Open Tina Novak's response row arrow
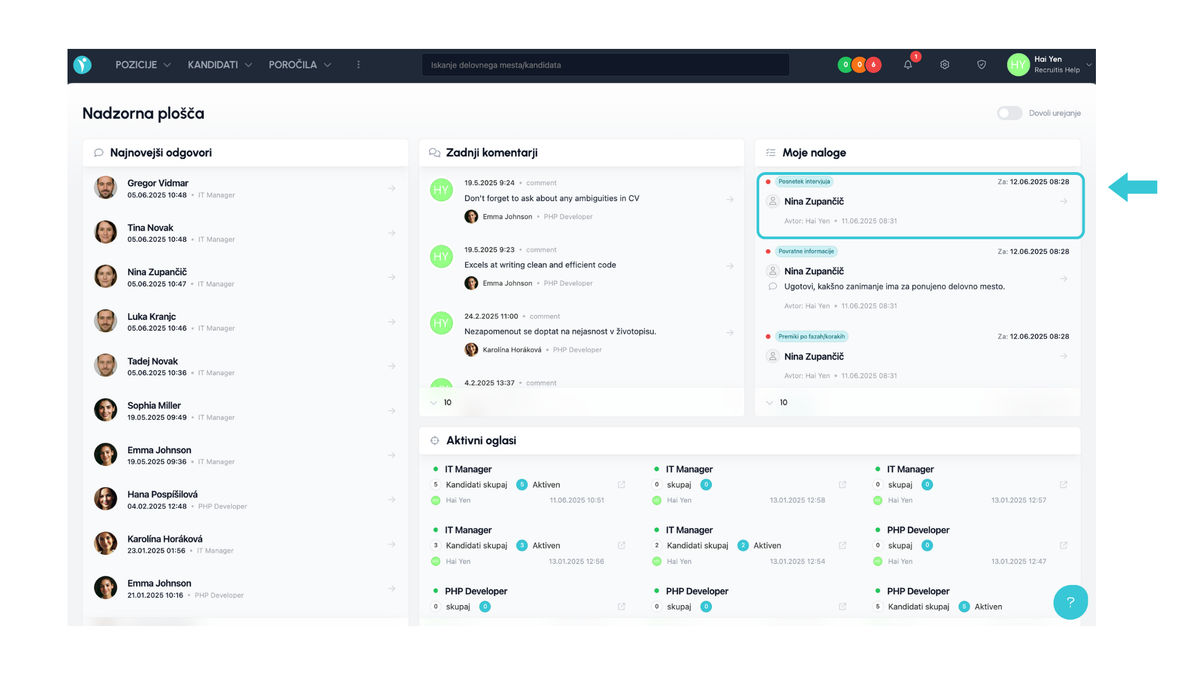 coord(391,233)
